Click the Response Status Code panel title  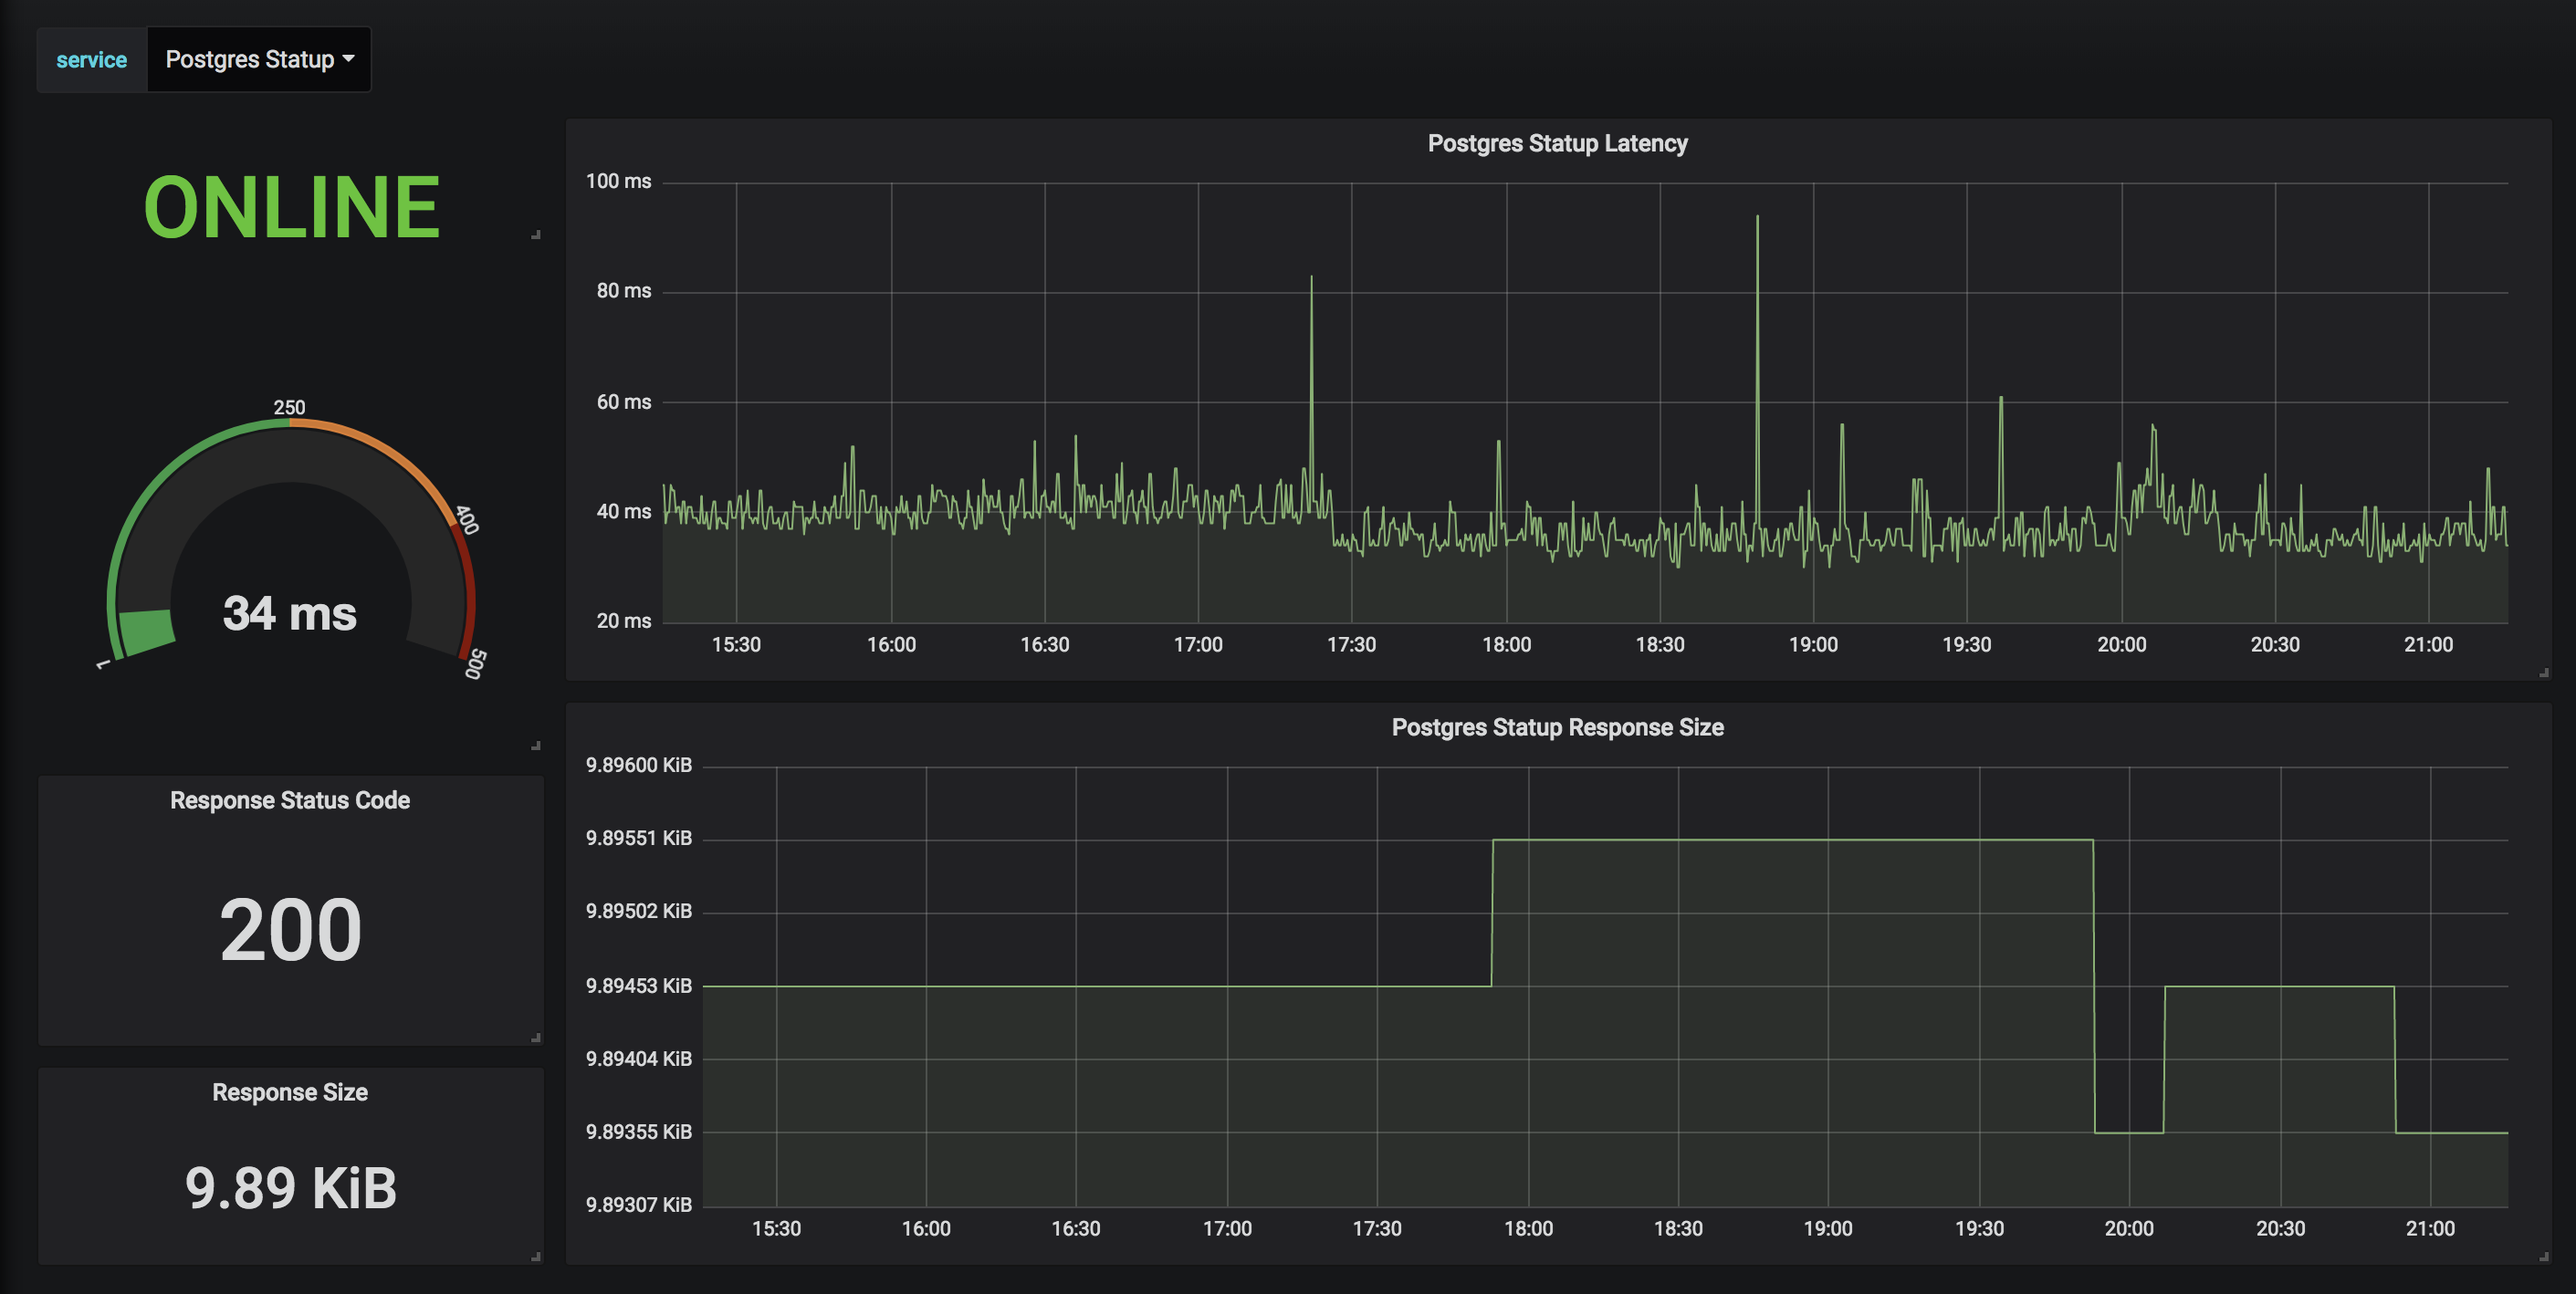290,801
